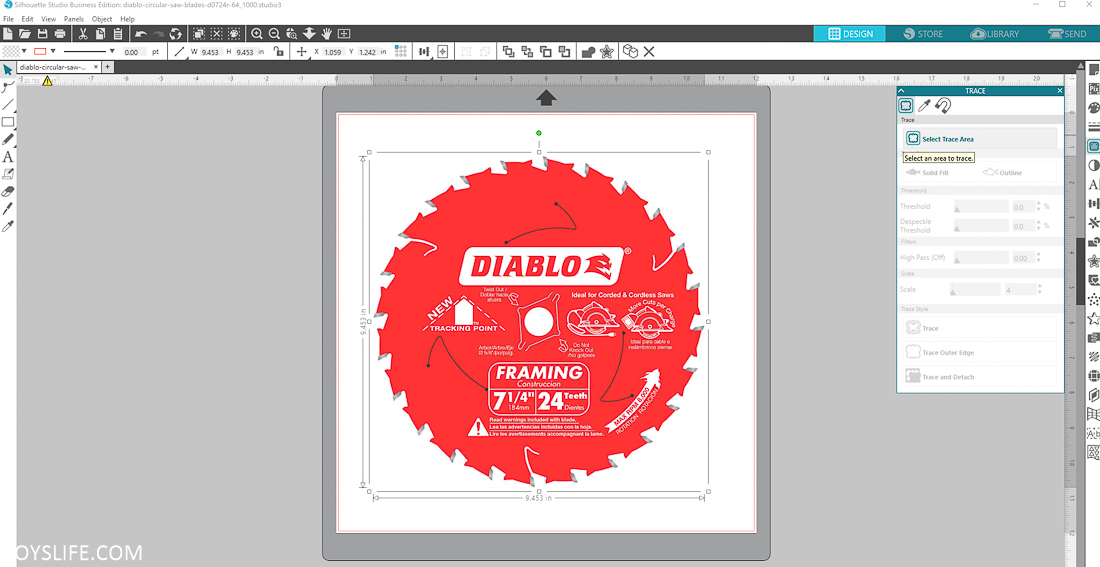
Task: Open the Edit menu
Action: [27, 19]
